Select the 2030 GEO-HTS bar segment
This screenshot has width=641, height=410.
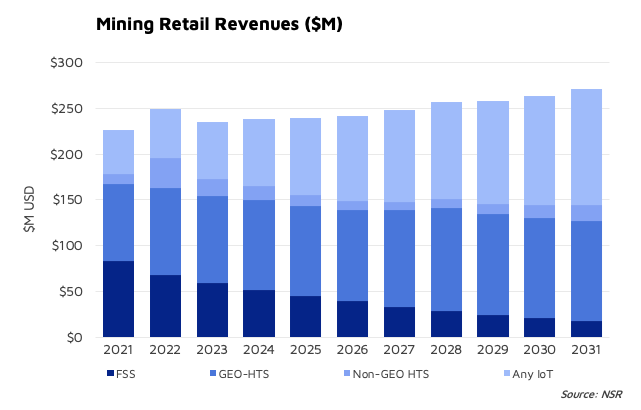[540, 268]
